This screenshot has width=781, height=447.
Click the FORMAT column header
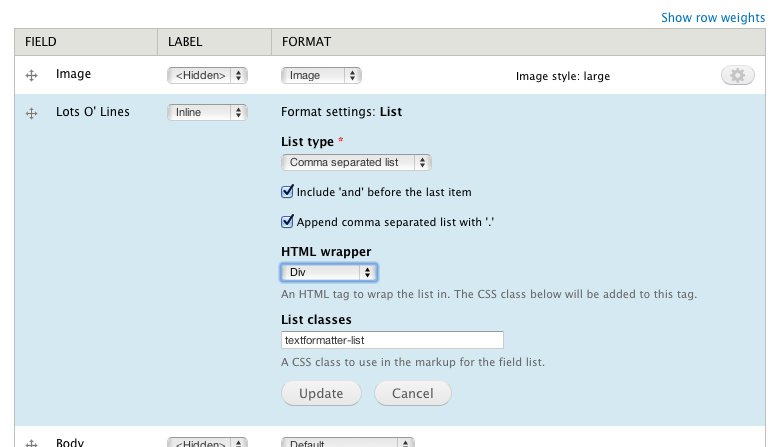click(x=307, y=42)
